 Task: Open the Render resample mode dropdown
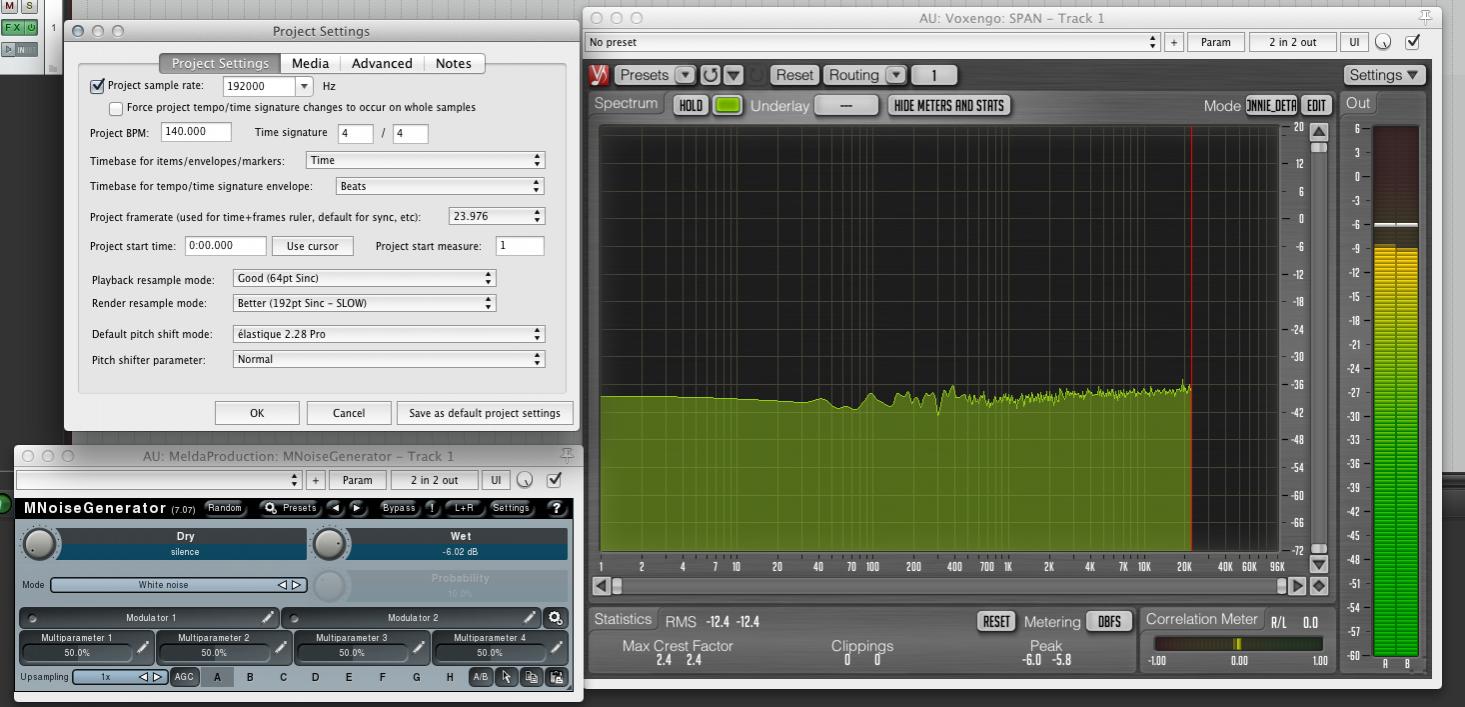tap(364, 303)
